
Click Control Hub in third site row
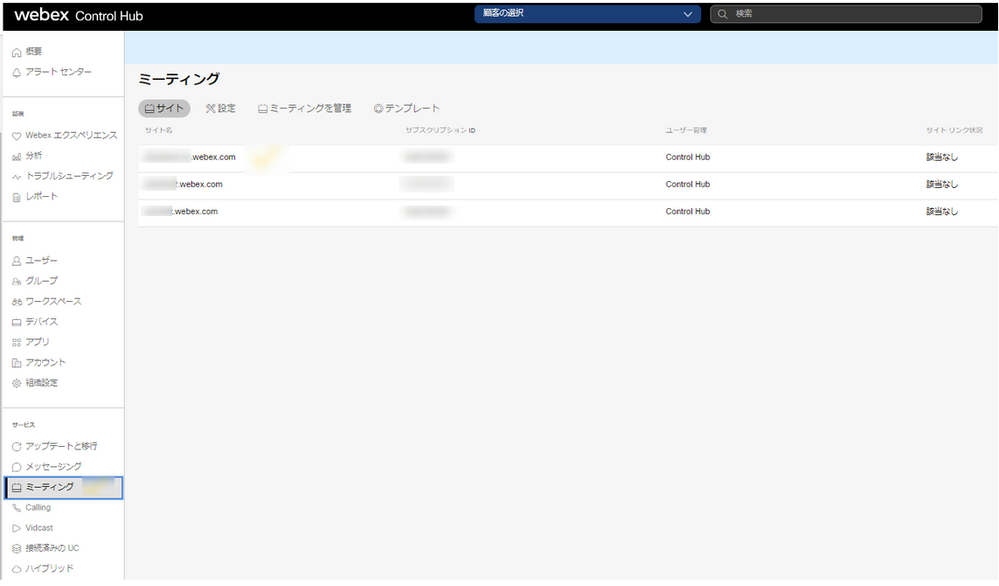(x=687, y=211)
